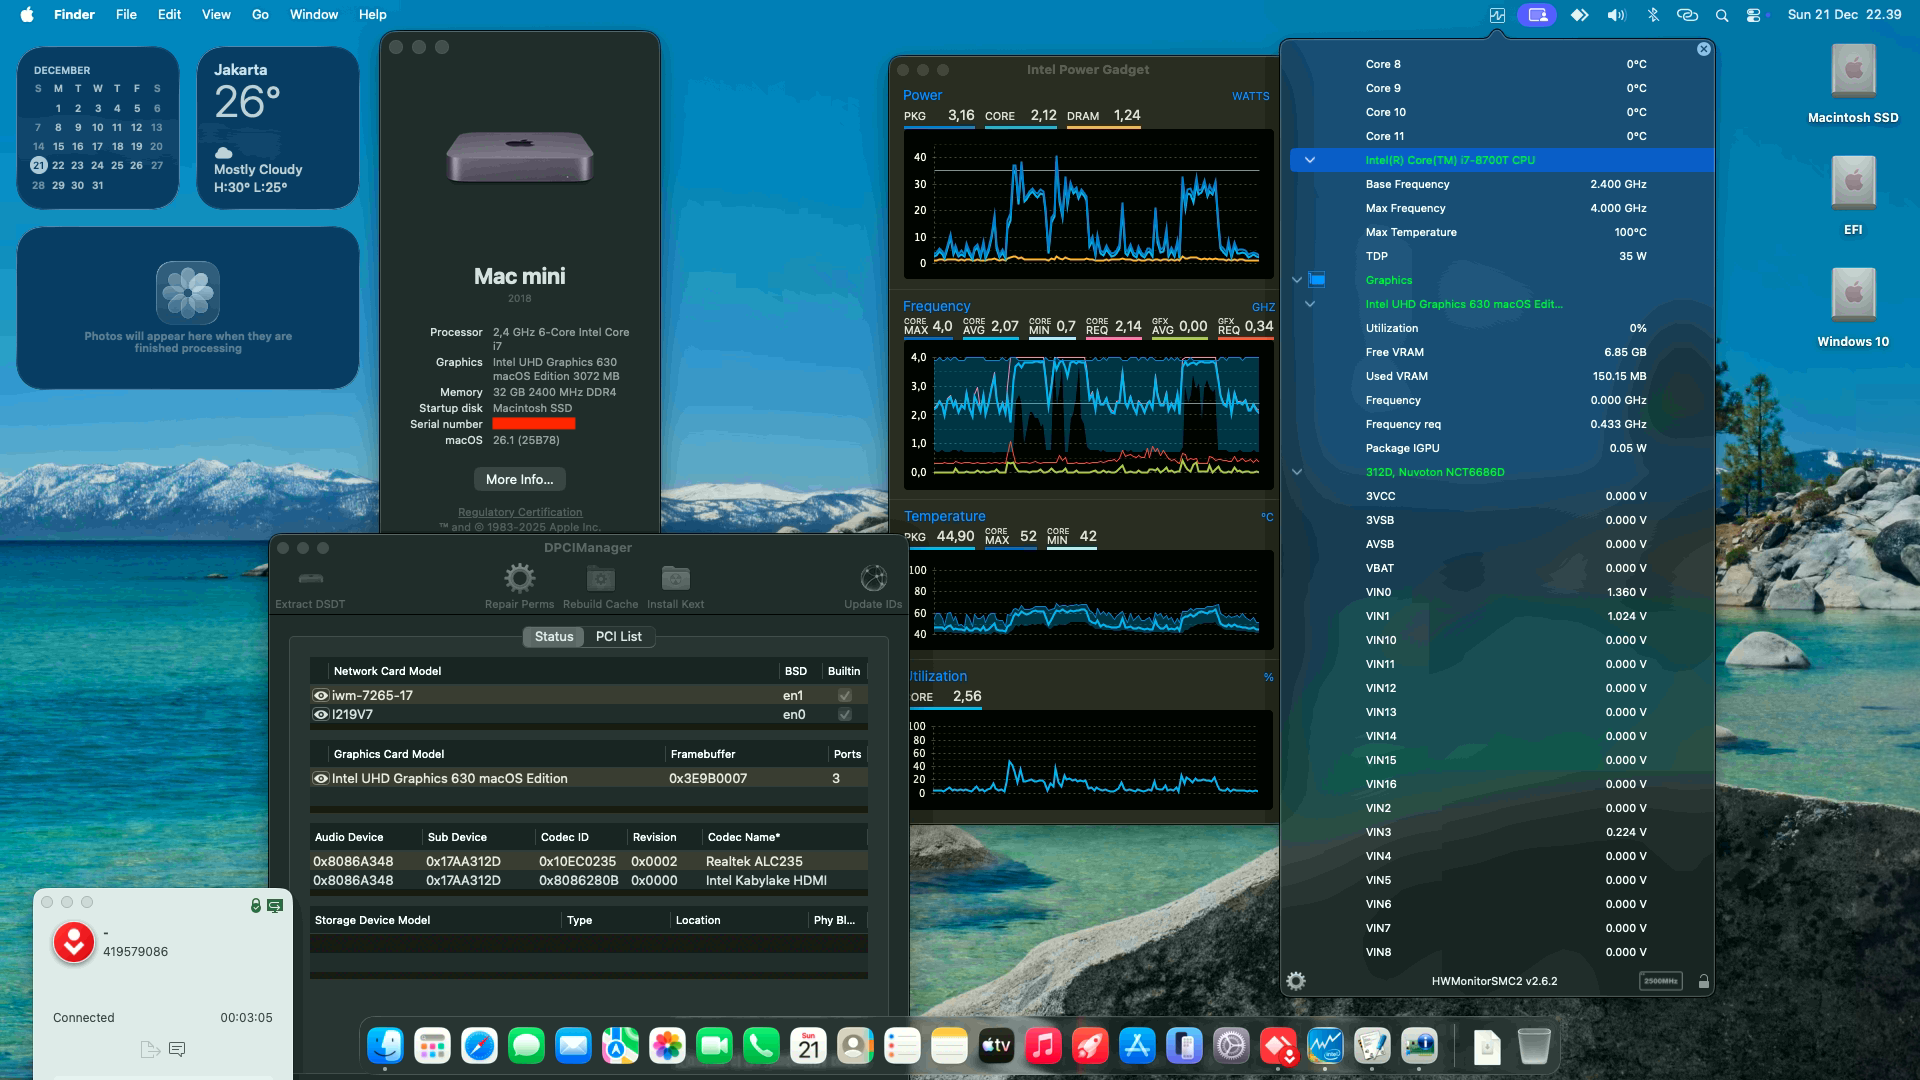The height and width of the screenshot is (1080, 1920).
Task: Open HWMonitorSMC2 preferences via the gear icon
Action: pyautogui.click(x=1295, y=981)
